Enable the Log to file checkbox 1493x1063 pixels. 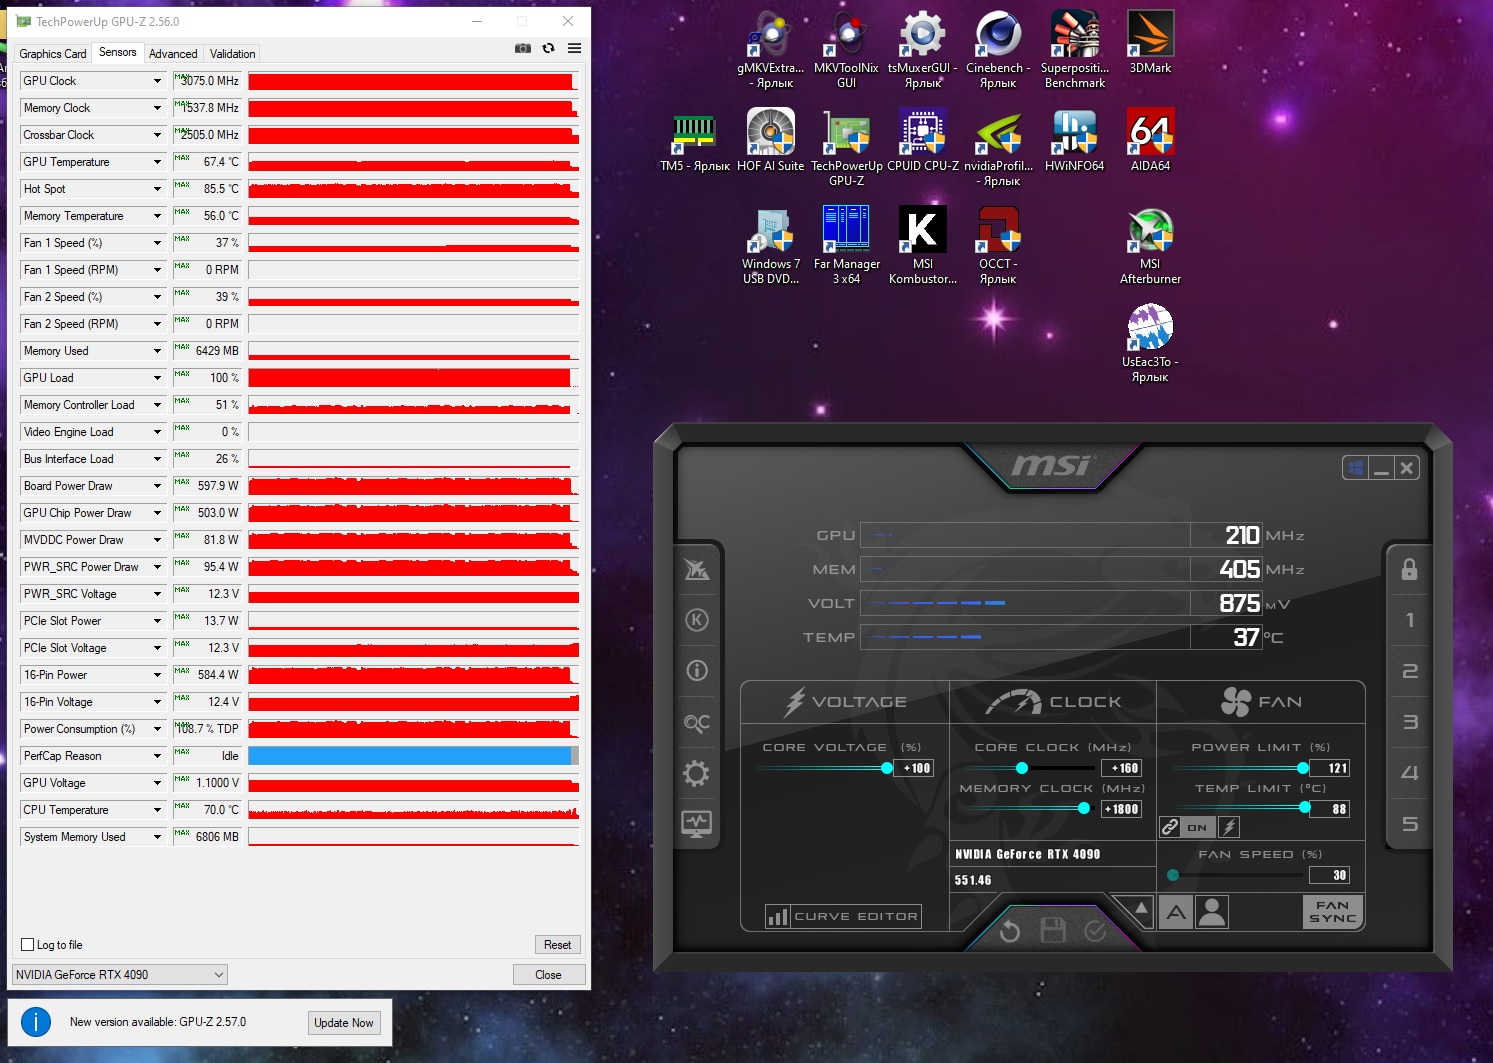point(28,945)
